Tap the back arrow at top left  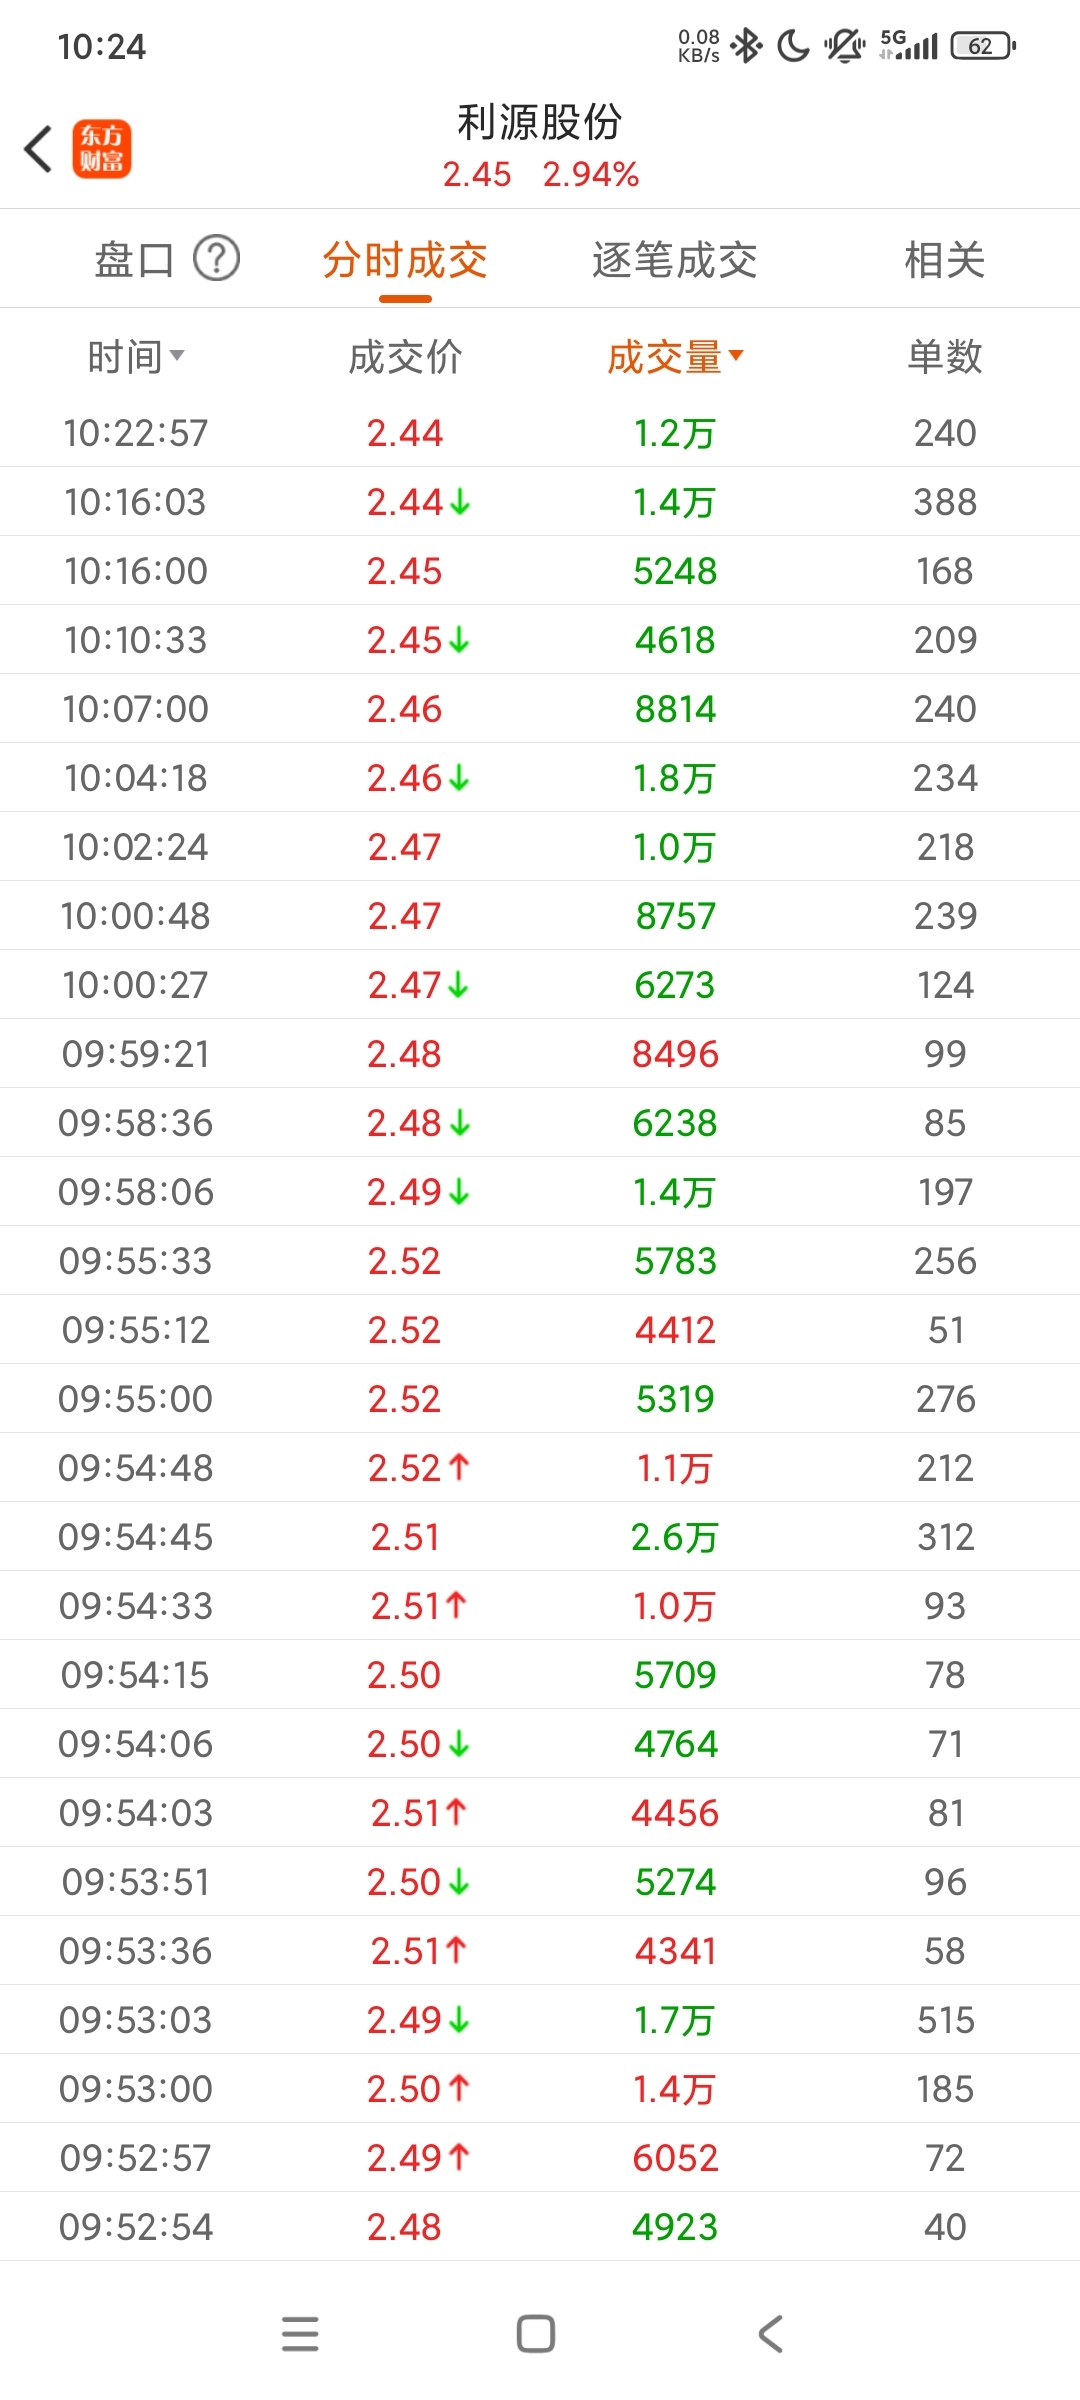38,150
